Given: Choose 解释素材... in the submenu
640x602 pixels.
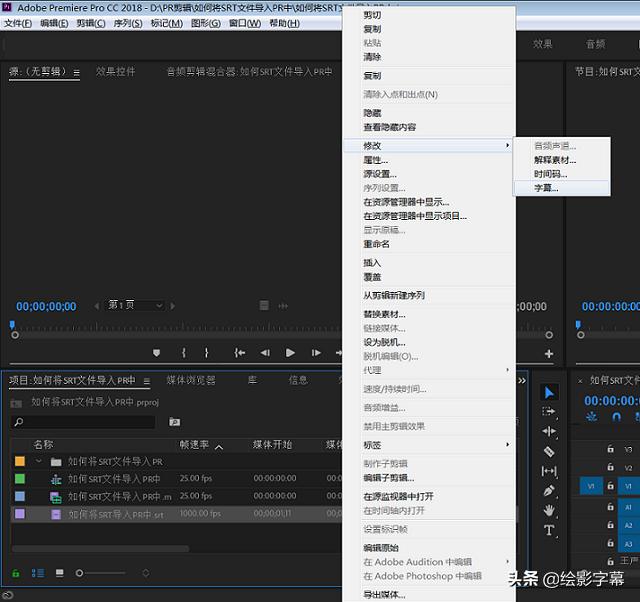Looking at the screenshot, I should (561, 160).
